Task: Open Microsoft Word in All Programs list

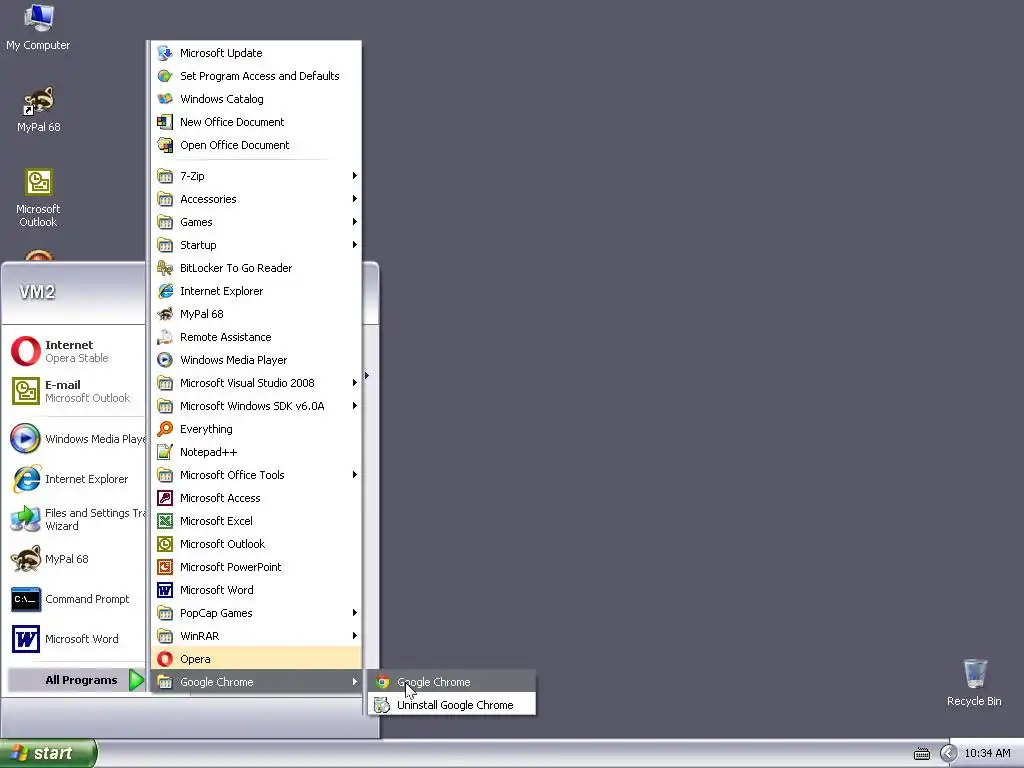Action: pos(256,590)
